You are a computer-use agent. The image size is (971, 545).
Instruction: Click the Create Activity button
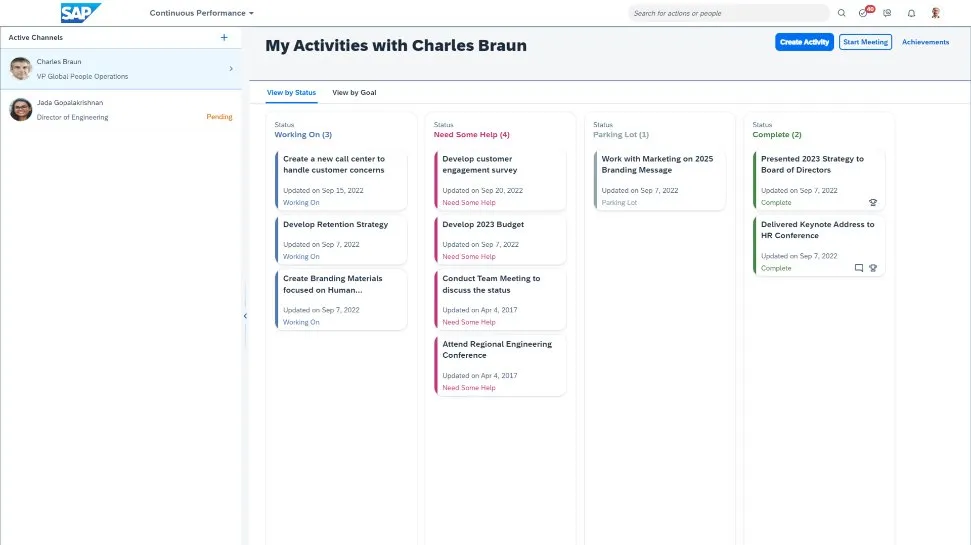pos(804,42)
